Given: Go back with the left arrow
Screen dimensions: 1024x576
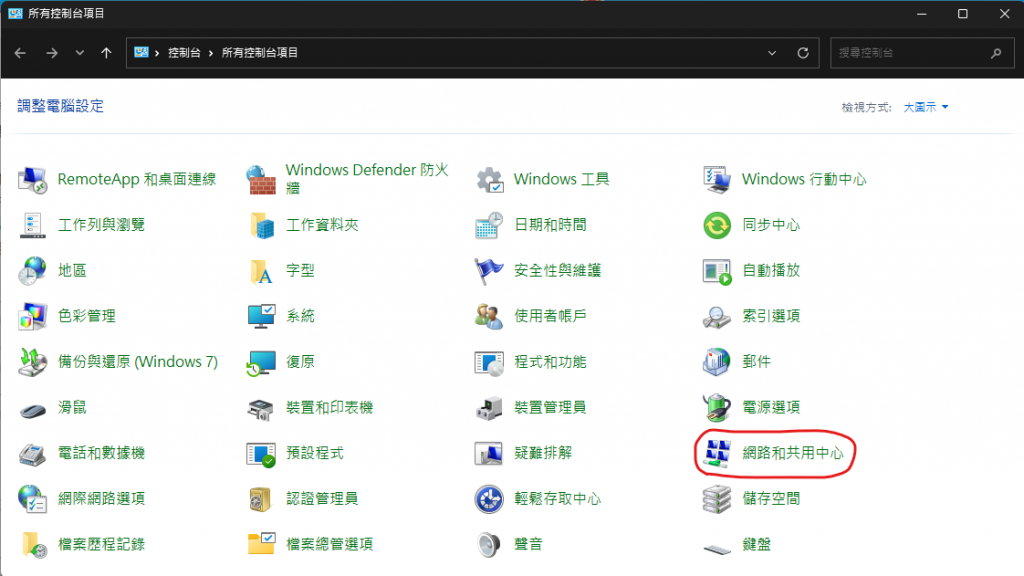Looking at the screenshot, I should (x=20, y=53).
